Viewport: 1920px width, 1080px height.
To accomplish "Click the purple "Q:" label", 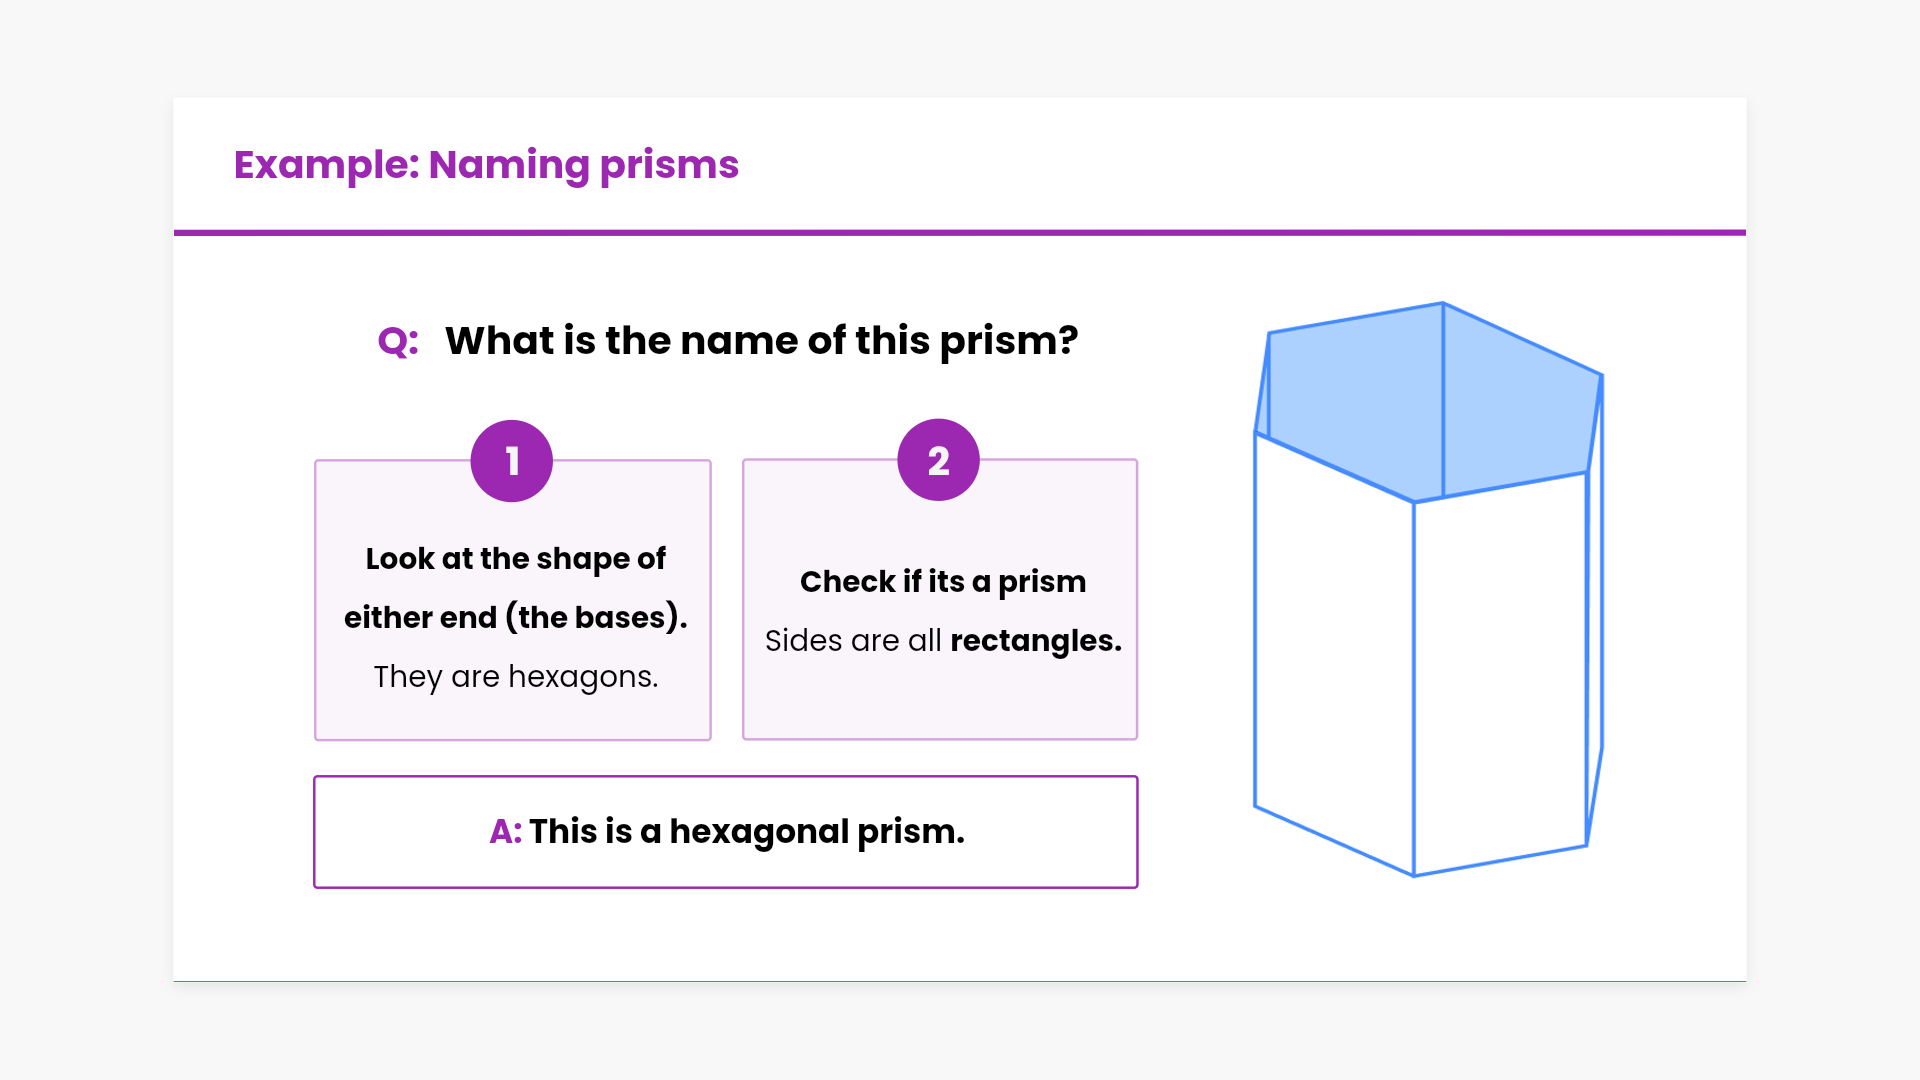I will [x=398, y=342].
